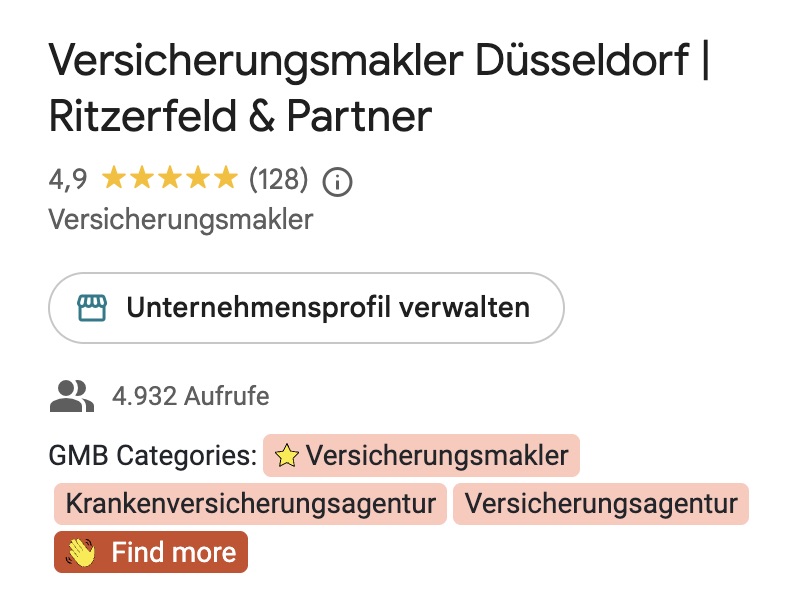Image resolution: width=804 pixels, height=600 pixels.
Task: Select the highlighted Versicherungsmakler primary category tag
Action: 421,455
